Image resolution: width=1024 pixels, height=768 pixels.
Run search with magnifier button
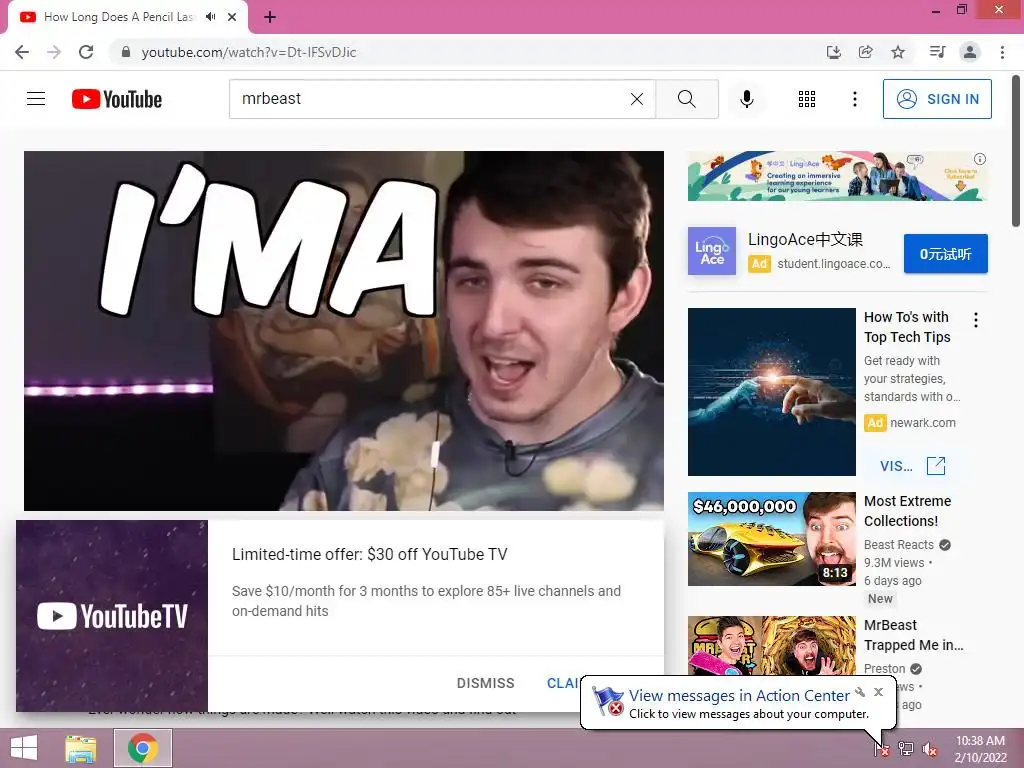[x=686, y=99]
